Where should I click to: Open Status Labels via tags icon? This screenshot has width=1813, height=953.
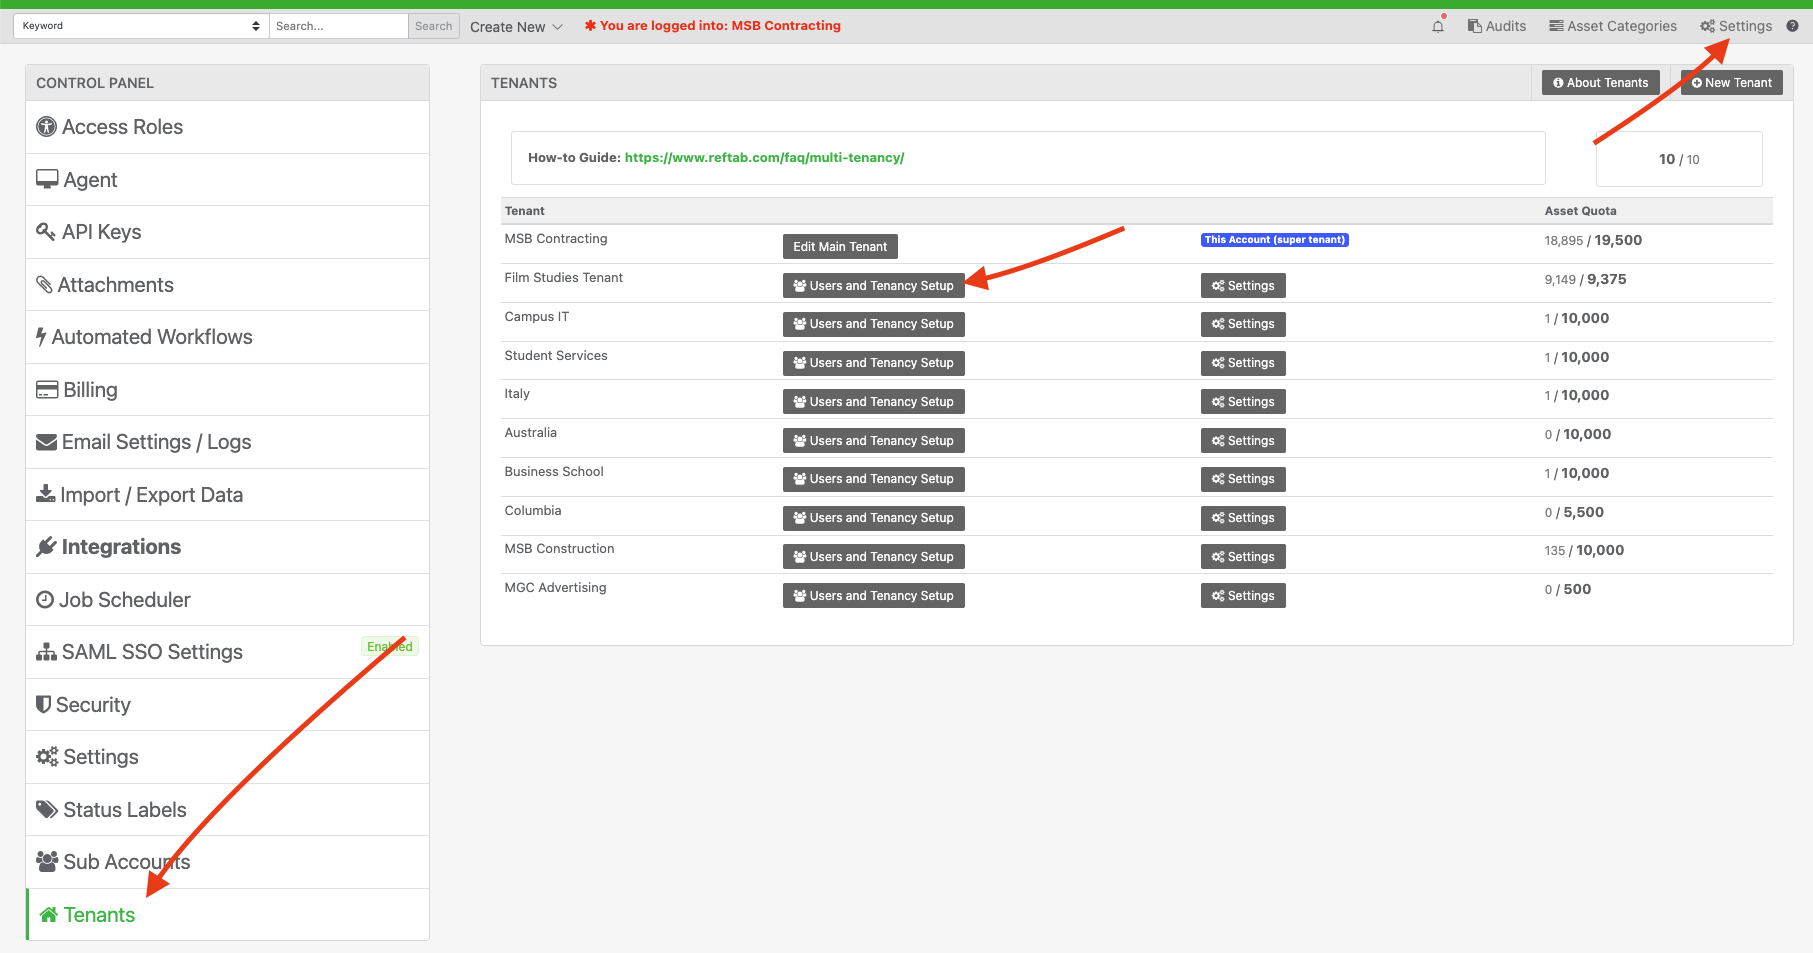coord(47,810)
